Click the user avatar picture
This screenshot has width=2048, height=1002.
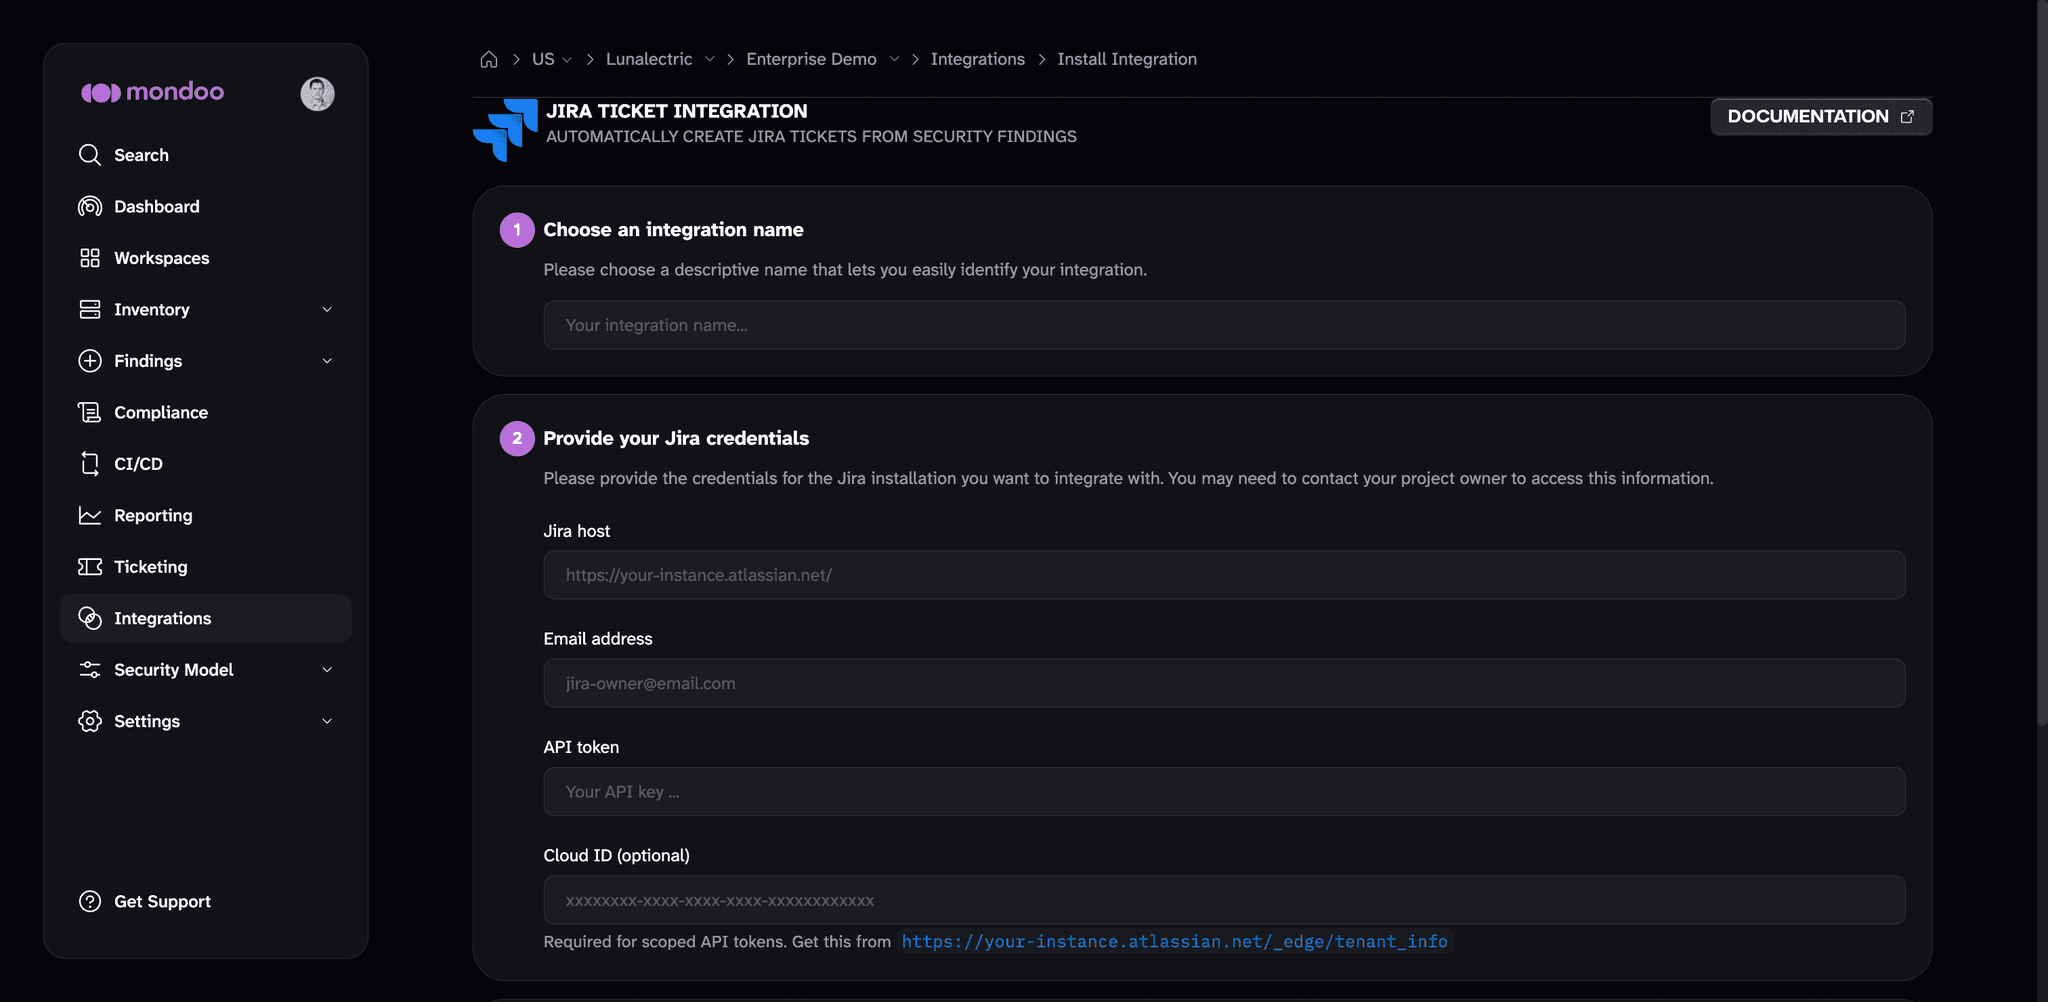point(317,93)
